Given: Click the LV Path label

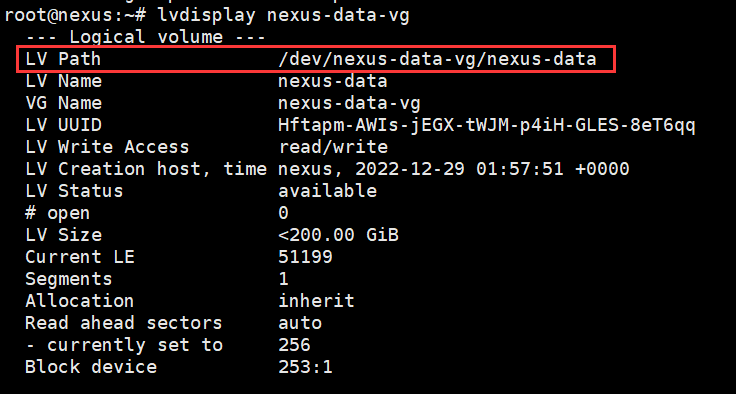Looking at the screenshot, I should (63, 59).
